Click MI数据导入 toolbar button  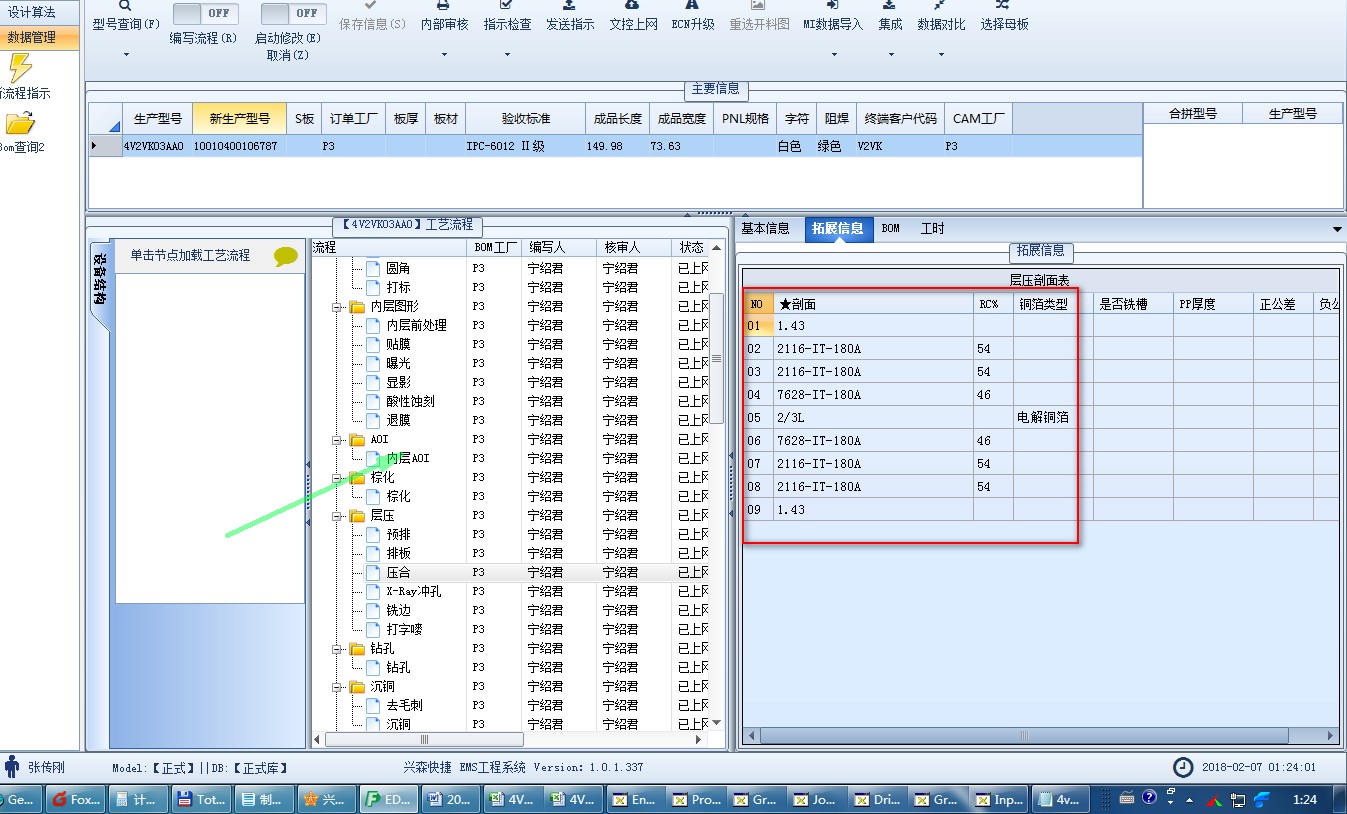(833, 16)
